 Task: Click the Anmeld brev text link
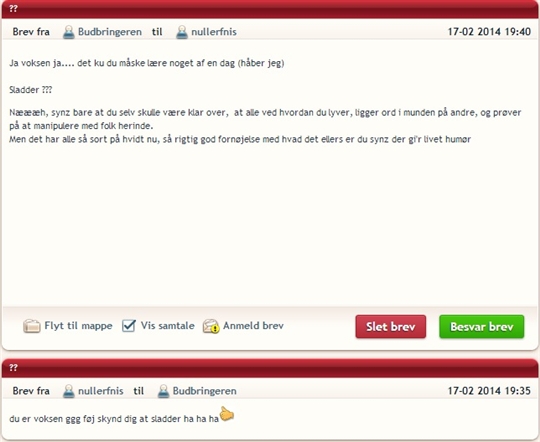click(253, 326)
